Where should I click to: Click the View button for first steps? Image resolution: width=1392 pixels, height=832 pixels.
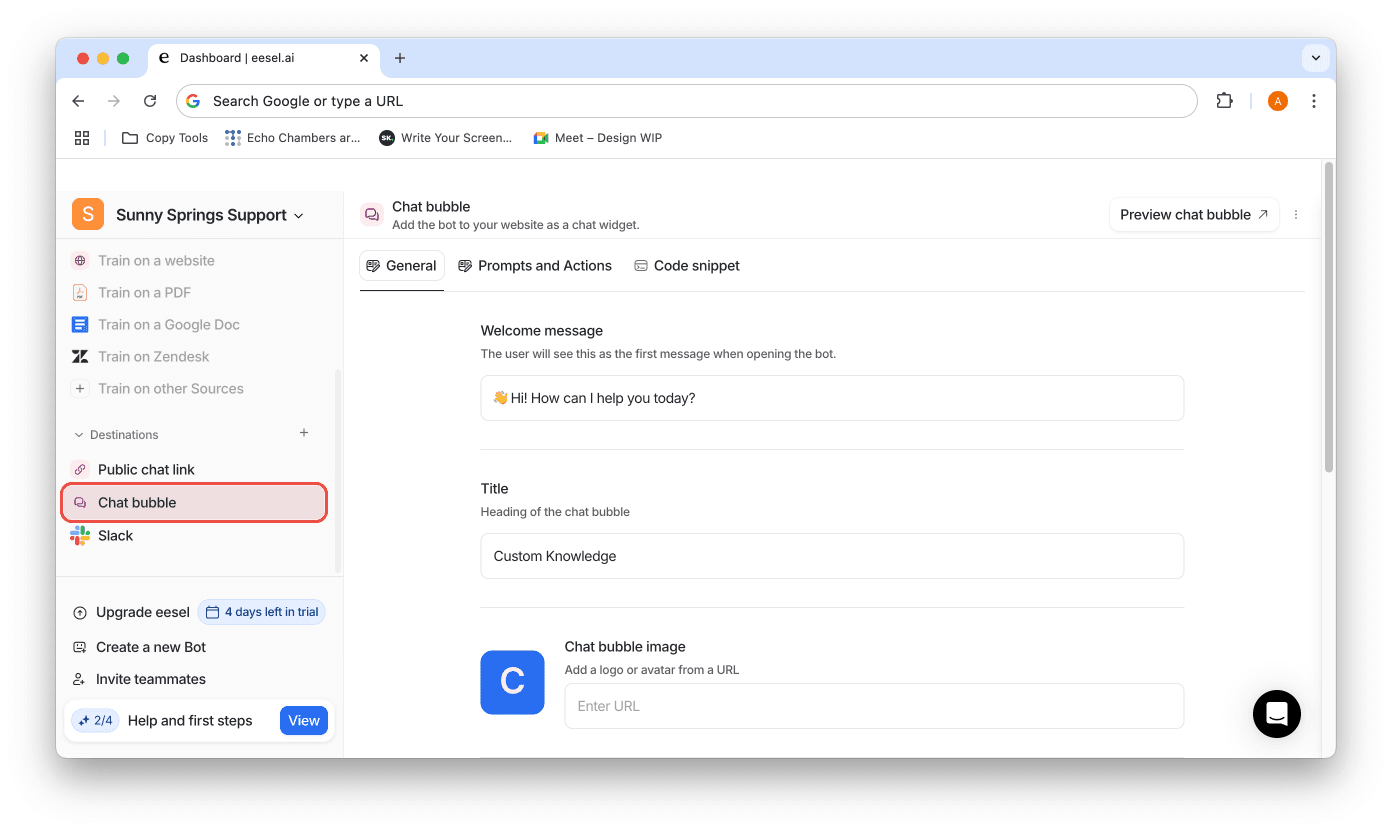coord(303,720)
